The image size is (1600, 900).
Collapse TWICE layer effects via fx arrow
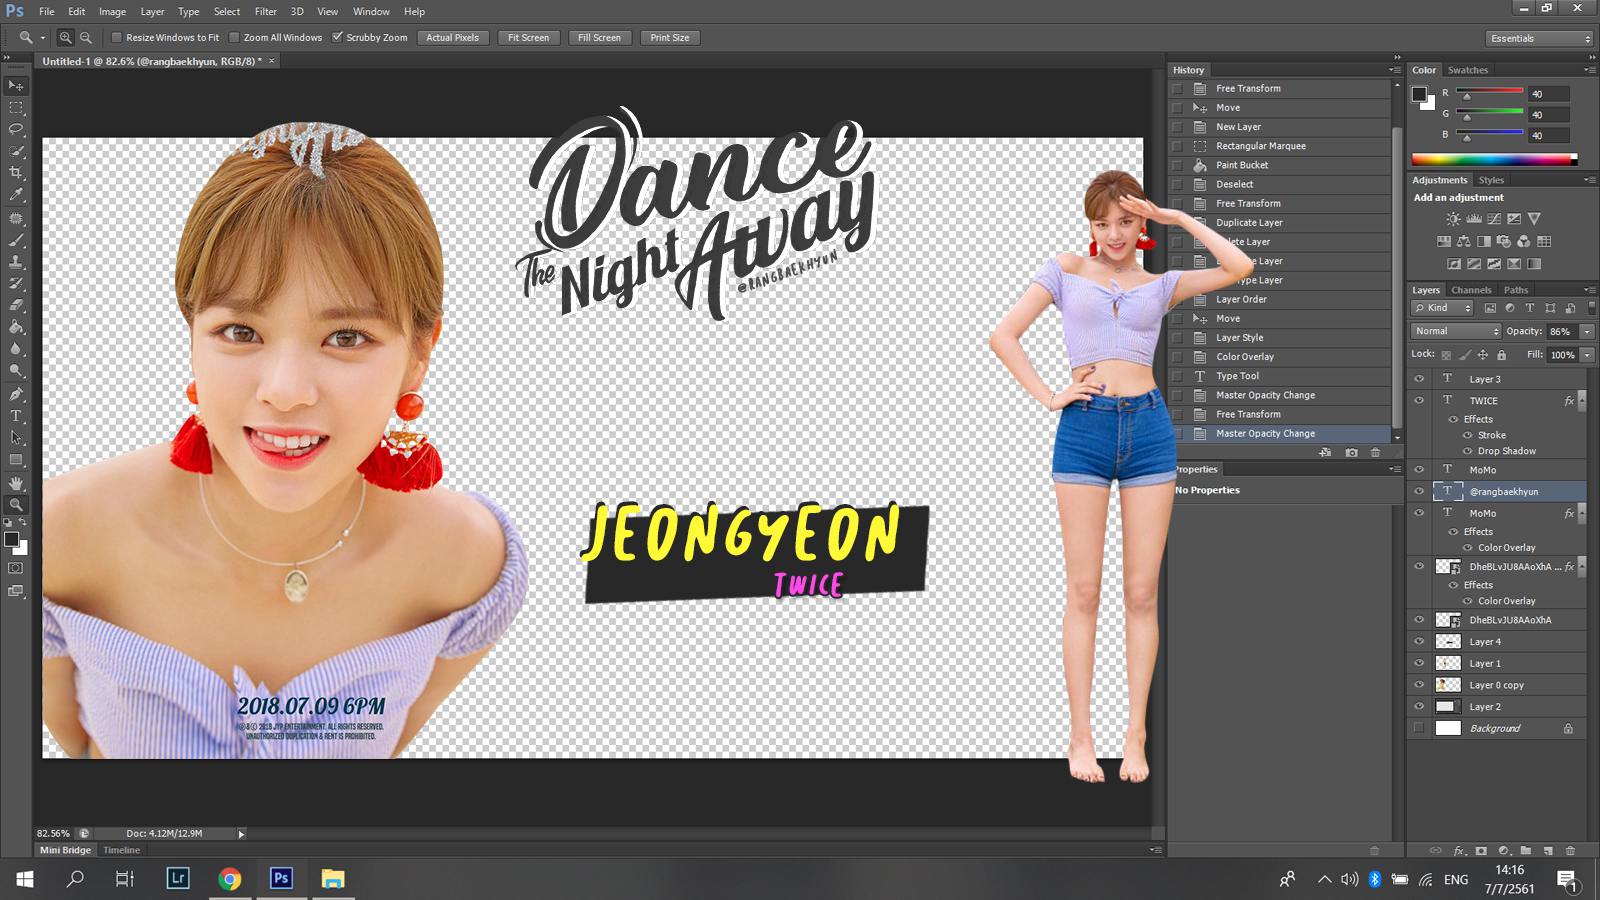point(1581,400)
